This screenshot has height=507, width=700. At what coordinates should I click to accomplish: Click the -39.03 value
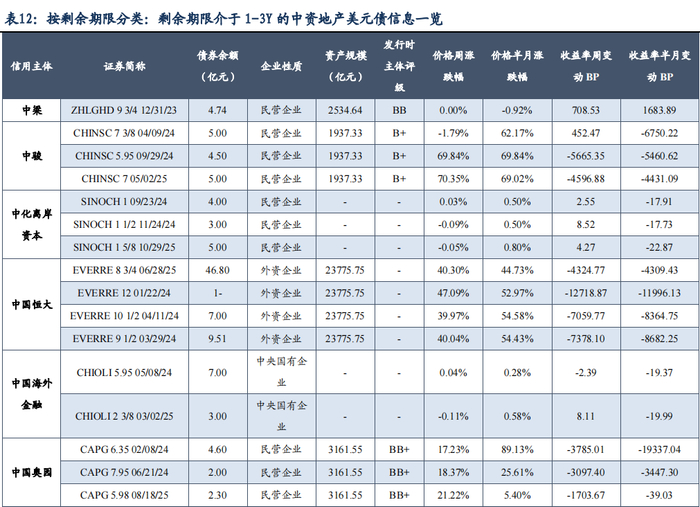[x=659, y=495]
